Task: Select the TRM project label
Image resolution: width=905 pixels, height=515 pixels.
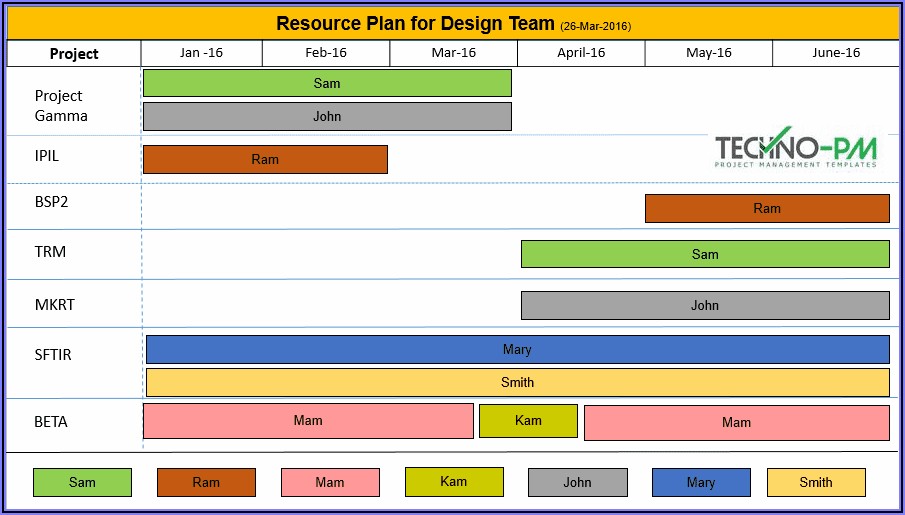Action: tap(51, 252)
